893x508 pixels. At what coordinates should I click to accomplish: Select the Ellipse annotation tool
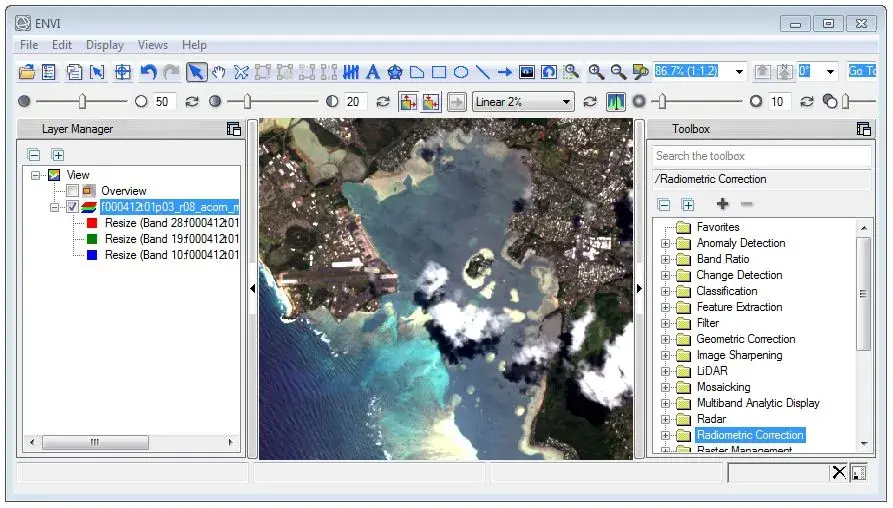pyautogui.click(x=461, y=72)
